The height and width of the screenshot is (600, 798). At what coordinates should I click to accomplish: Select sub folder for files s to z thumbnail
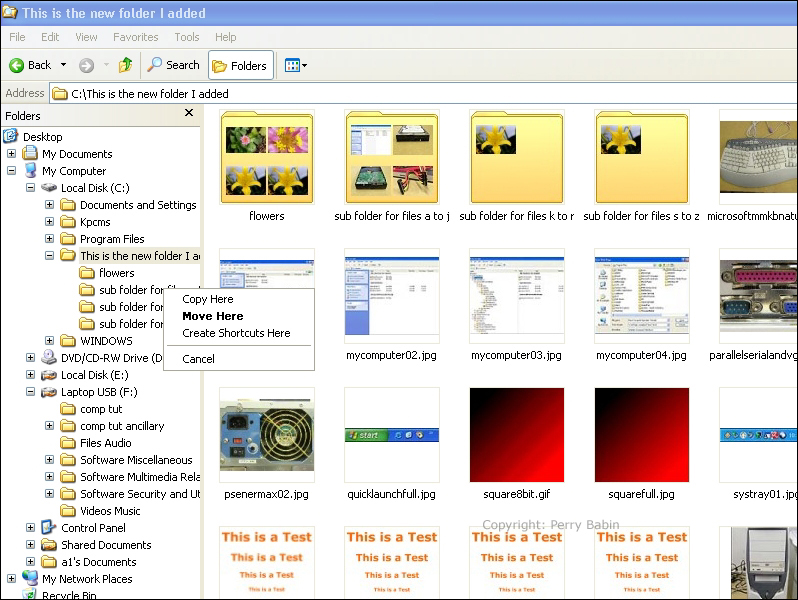coord(642,157)
